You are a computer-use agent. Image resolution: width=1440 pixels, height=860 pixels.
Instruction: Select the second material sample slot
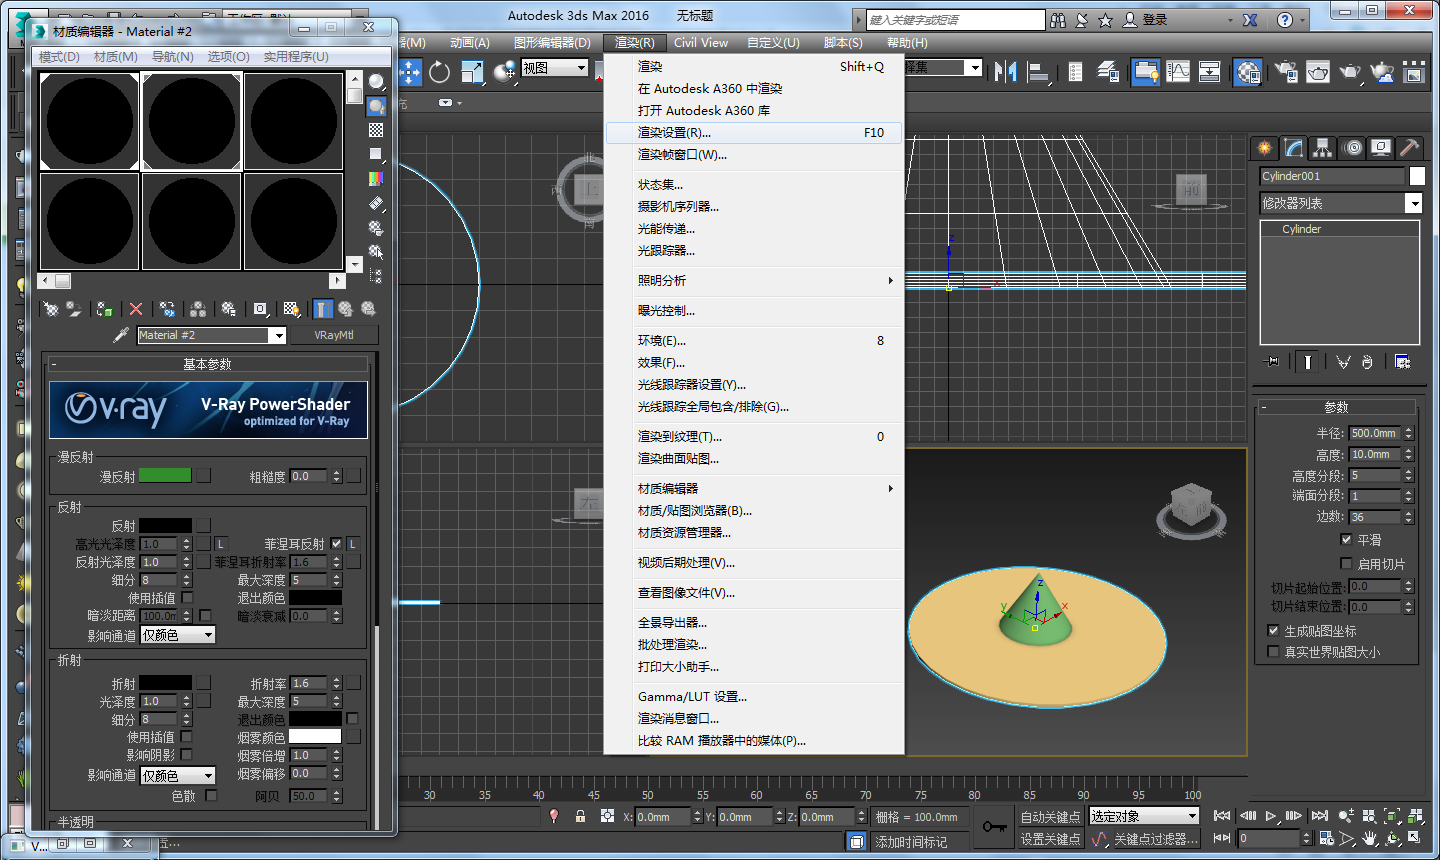click(x=191, y=121)
